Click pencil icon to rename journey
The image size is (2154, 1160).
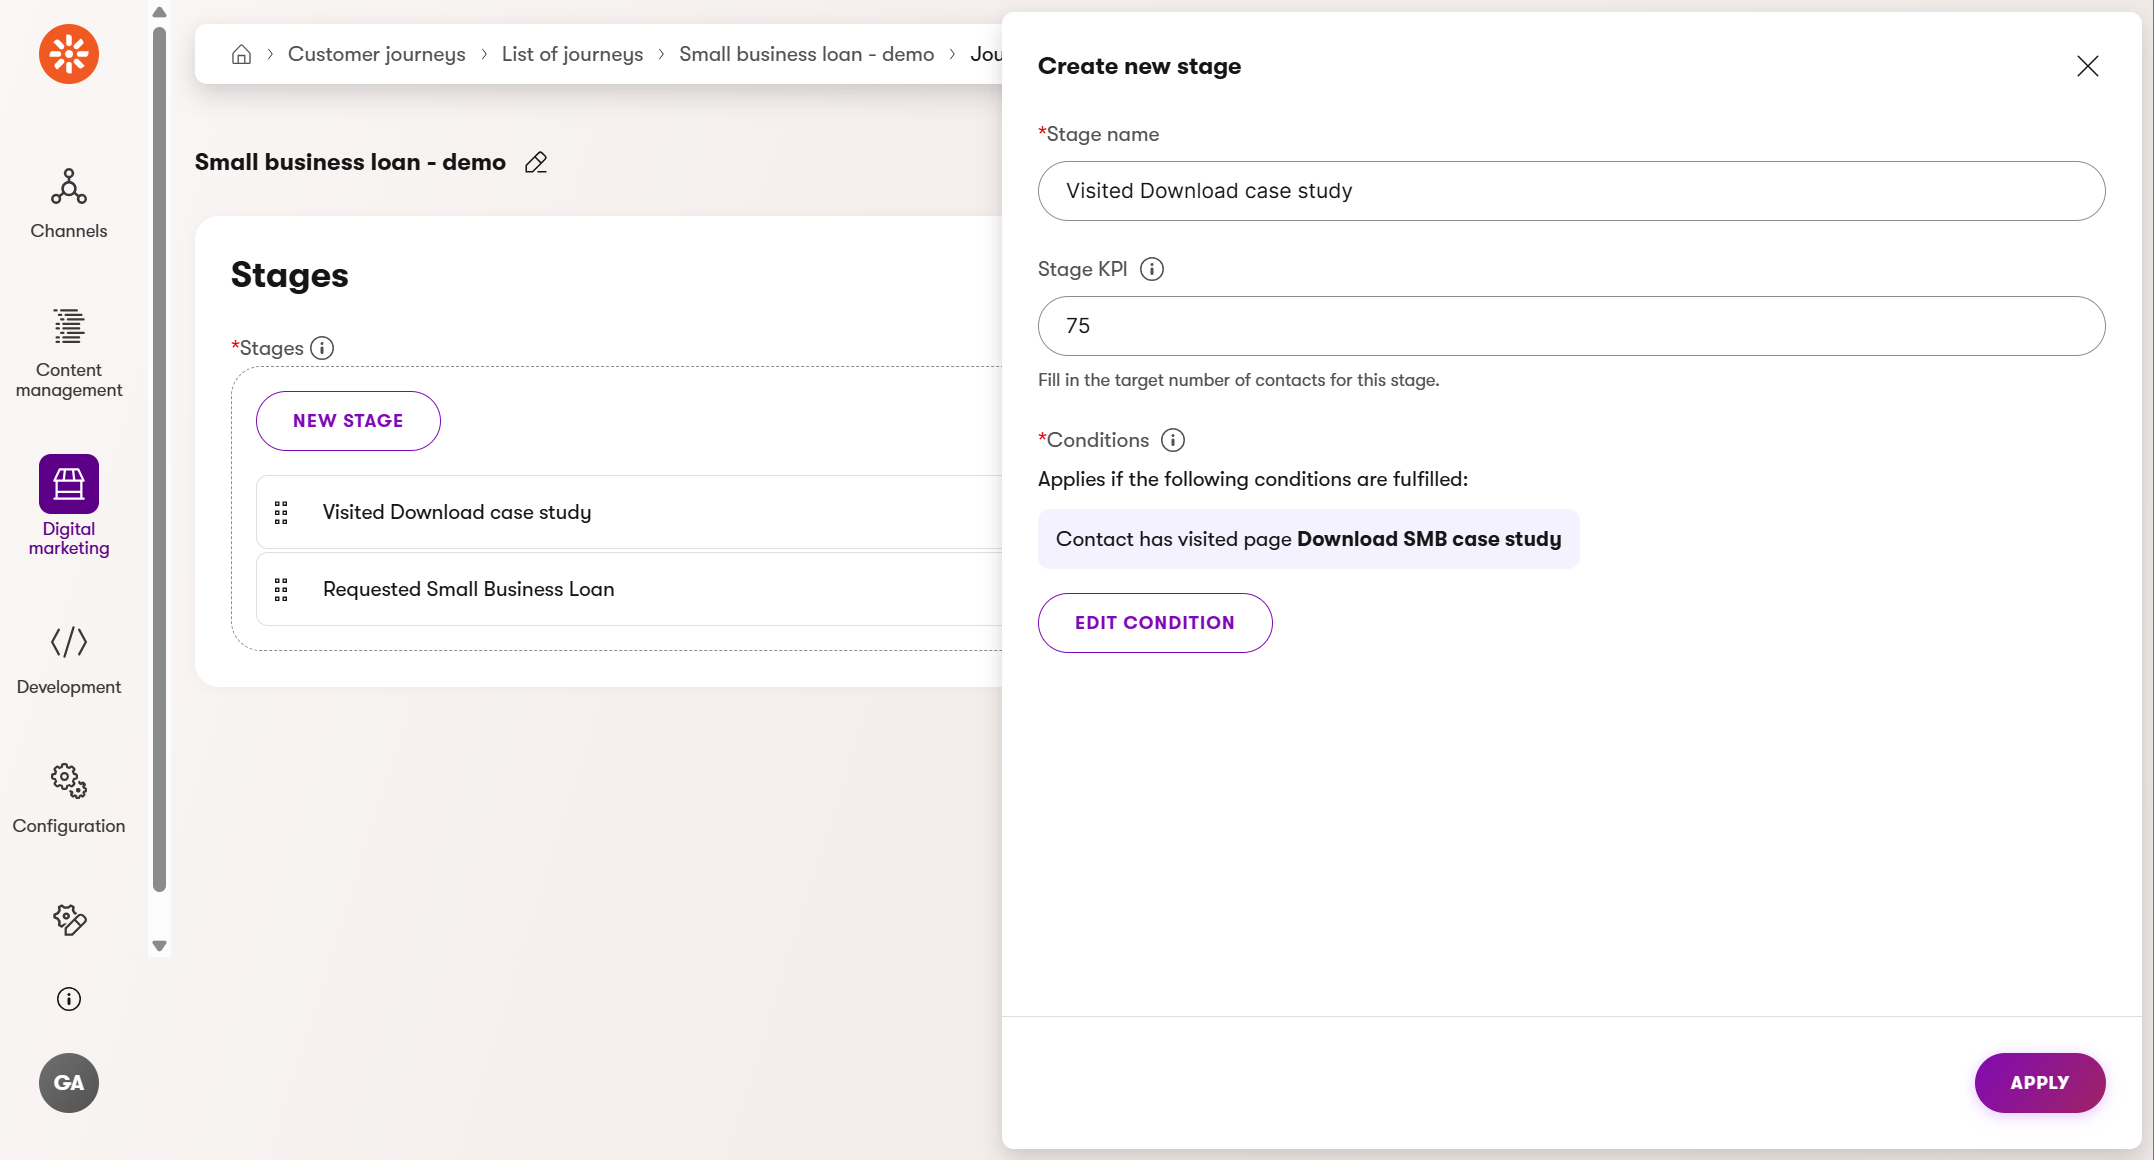tap(536, 162)
